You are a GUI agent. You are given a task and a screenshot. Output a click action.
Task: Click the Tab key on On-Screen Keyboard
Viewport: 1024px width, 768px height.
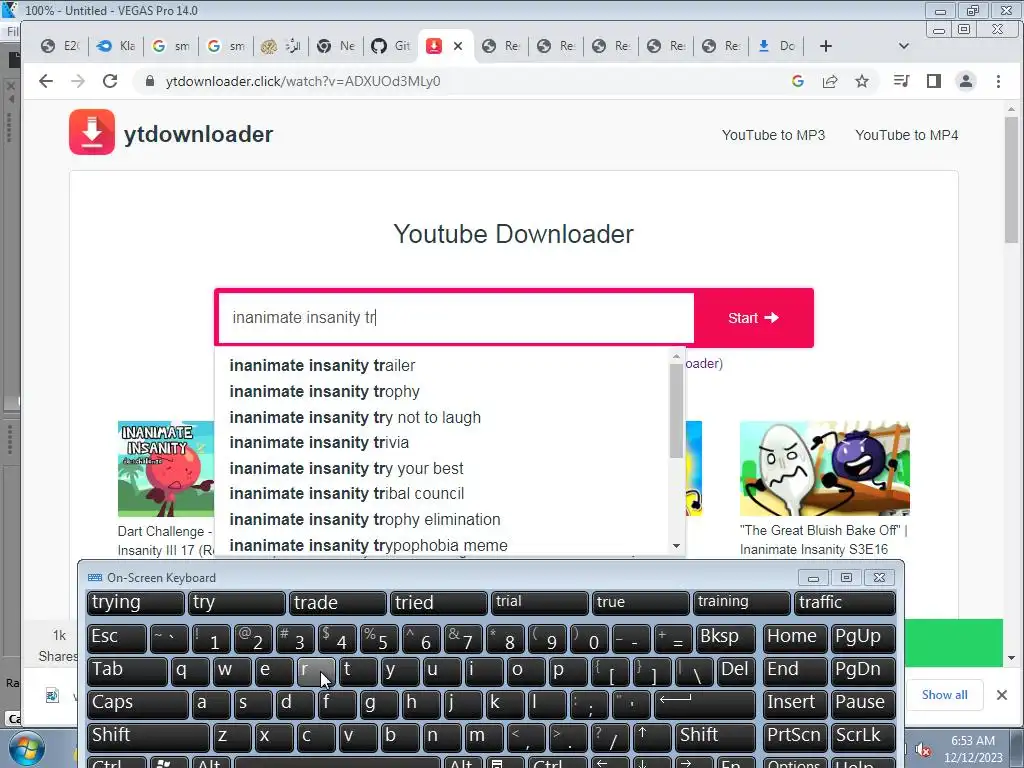click(127, 671)
